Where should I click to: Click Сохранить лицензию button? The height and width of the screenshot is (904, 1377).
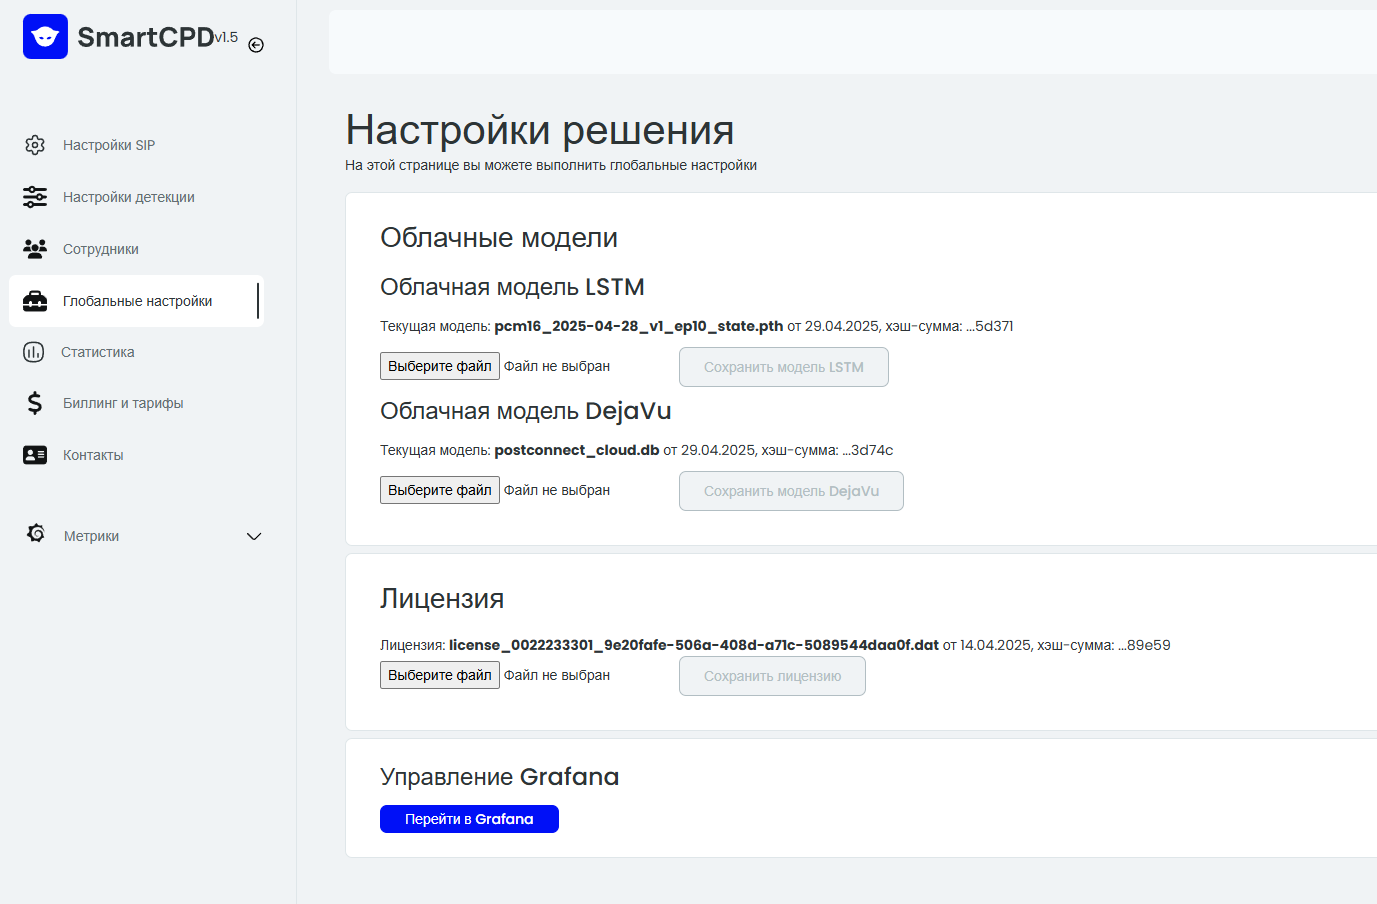(x=772, y=676)
